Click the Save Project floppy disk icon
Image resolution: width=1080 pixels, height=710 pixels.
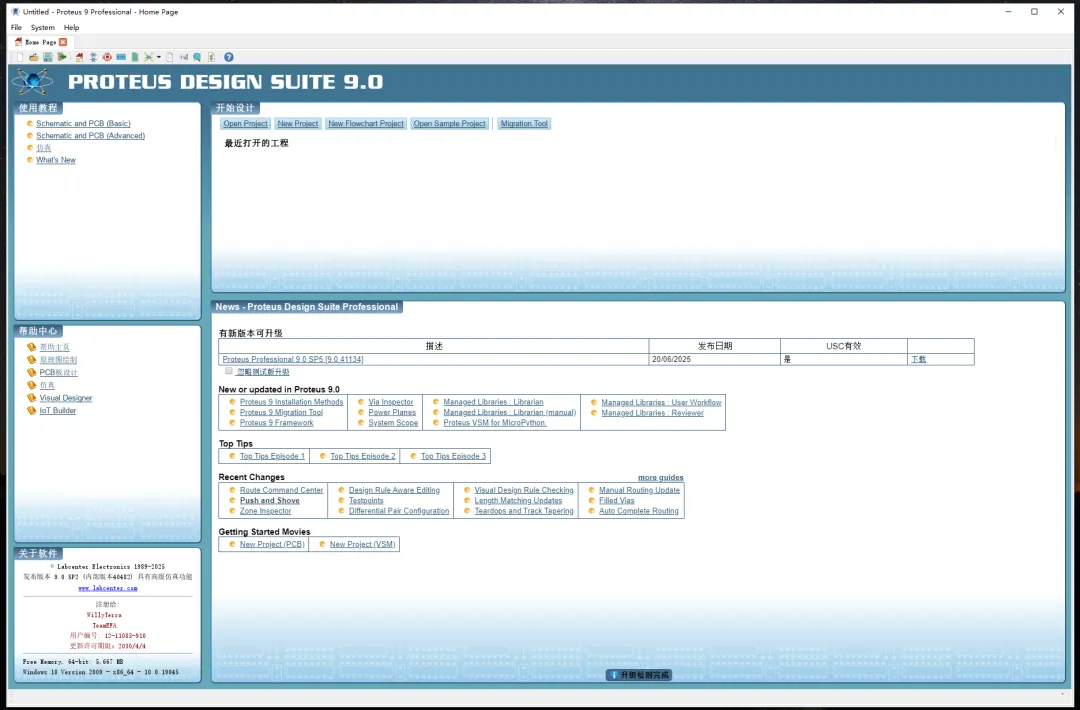pyautogui.click(x=48, y=57)
